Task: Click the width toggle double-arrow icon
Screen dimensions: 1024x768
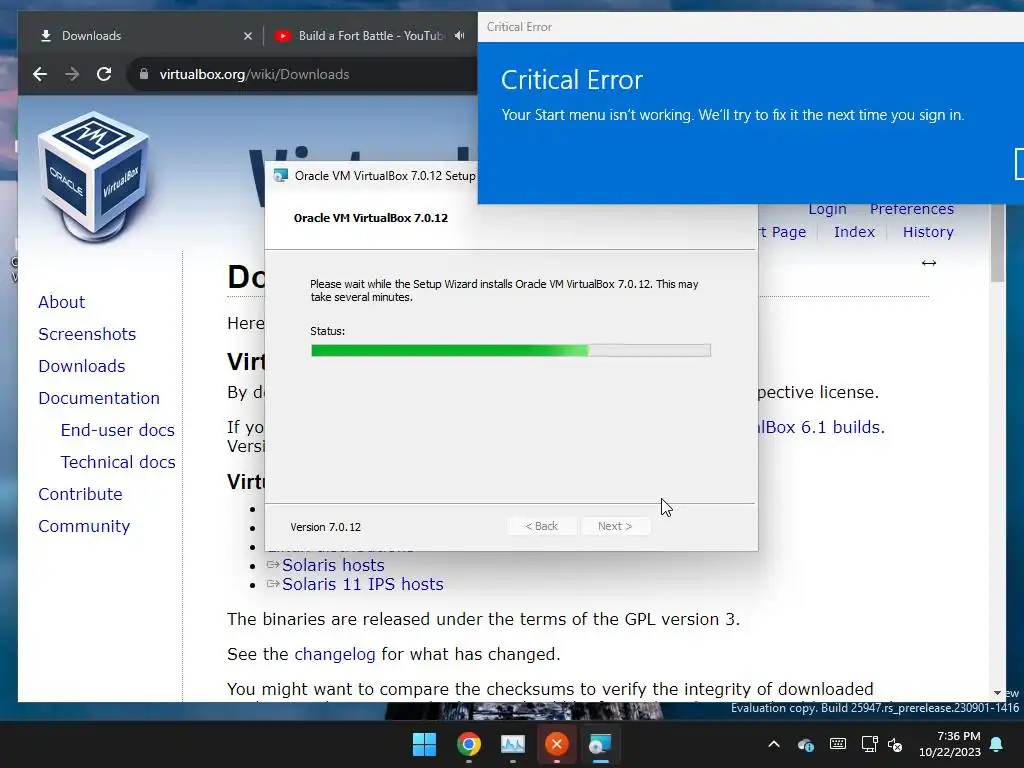Action: (x=929, y=263)
